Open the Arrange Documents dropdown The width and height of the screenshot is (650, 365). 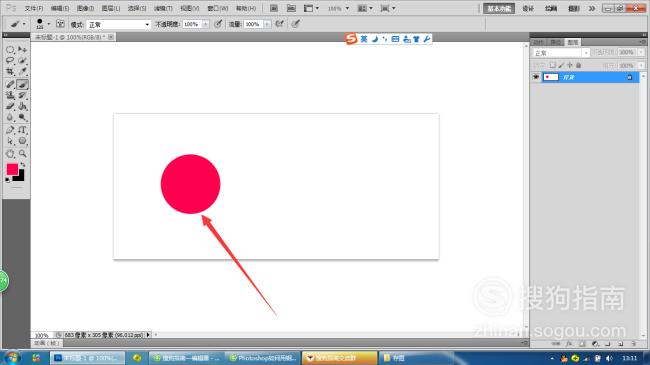click(x=365, y=8)
